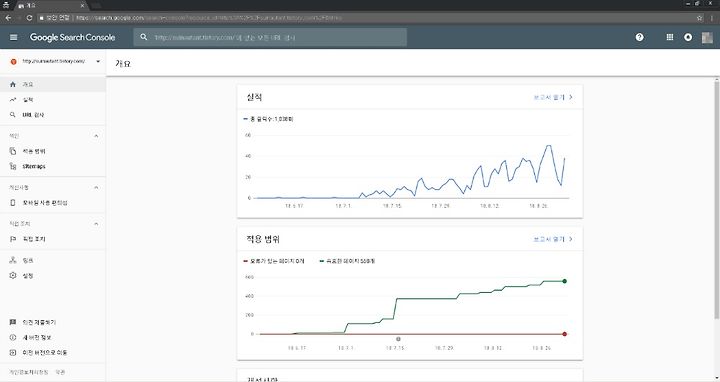720x382 pixels.
Task: Open the notifications icon in the header
Action: click(688, 37)
